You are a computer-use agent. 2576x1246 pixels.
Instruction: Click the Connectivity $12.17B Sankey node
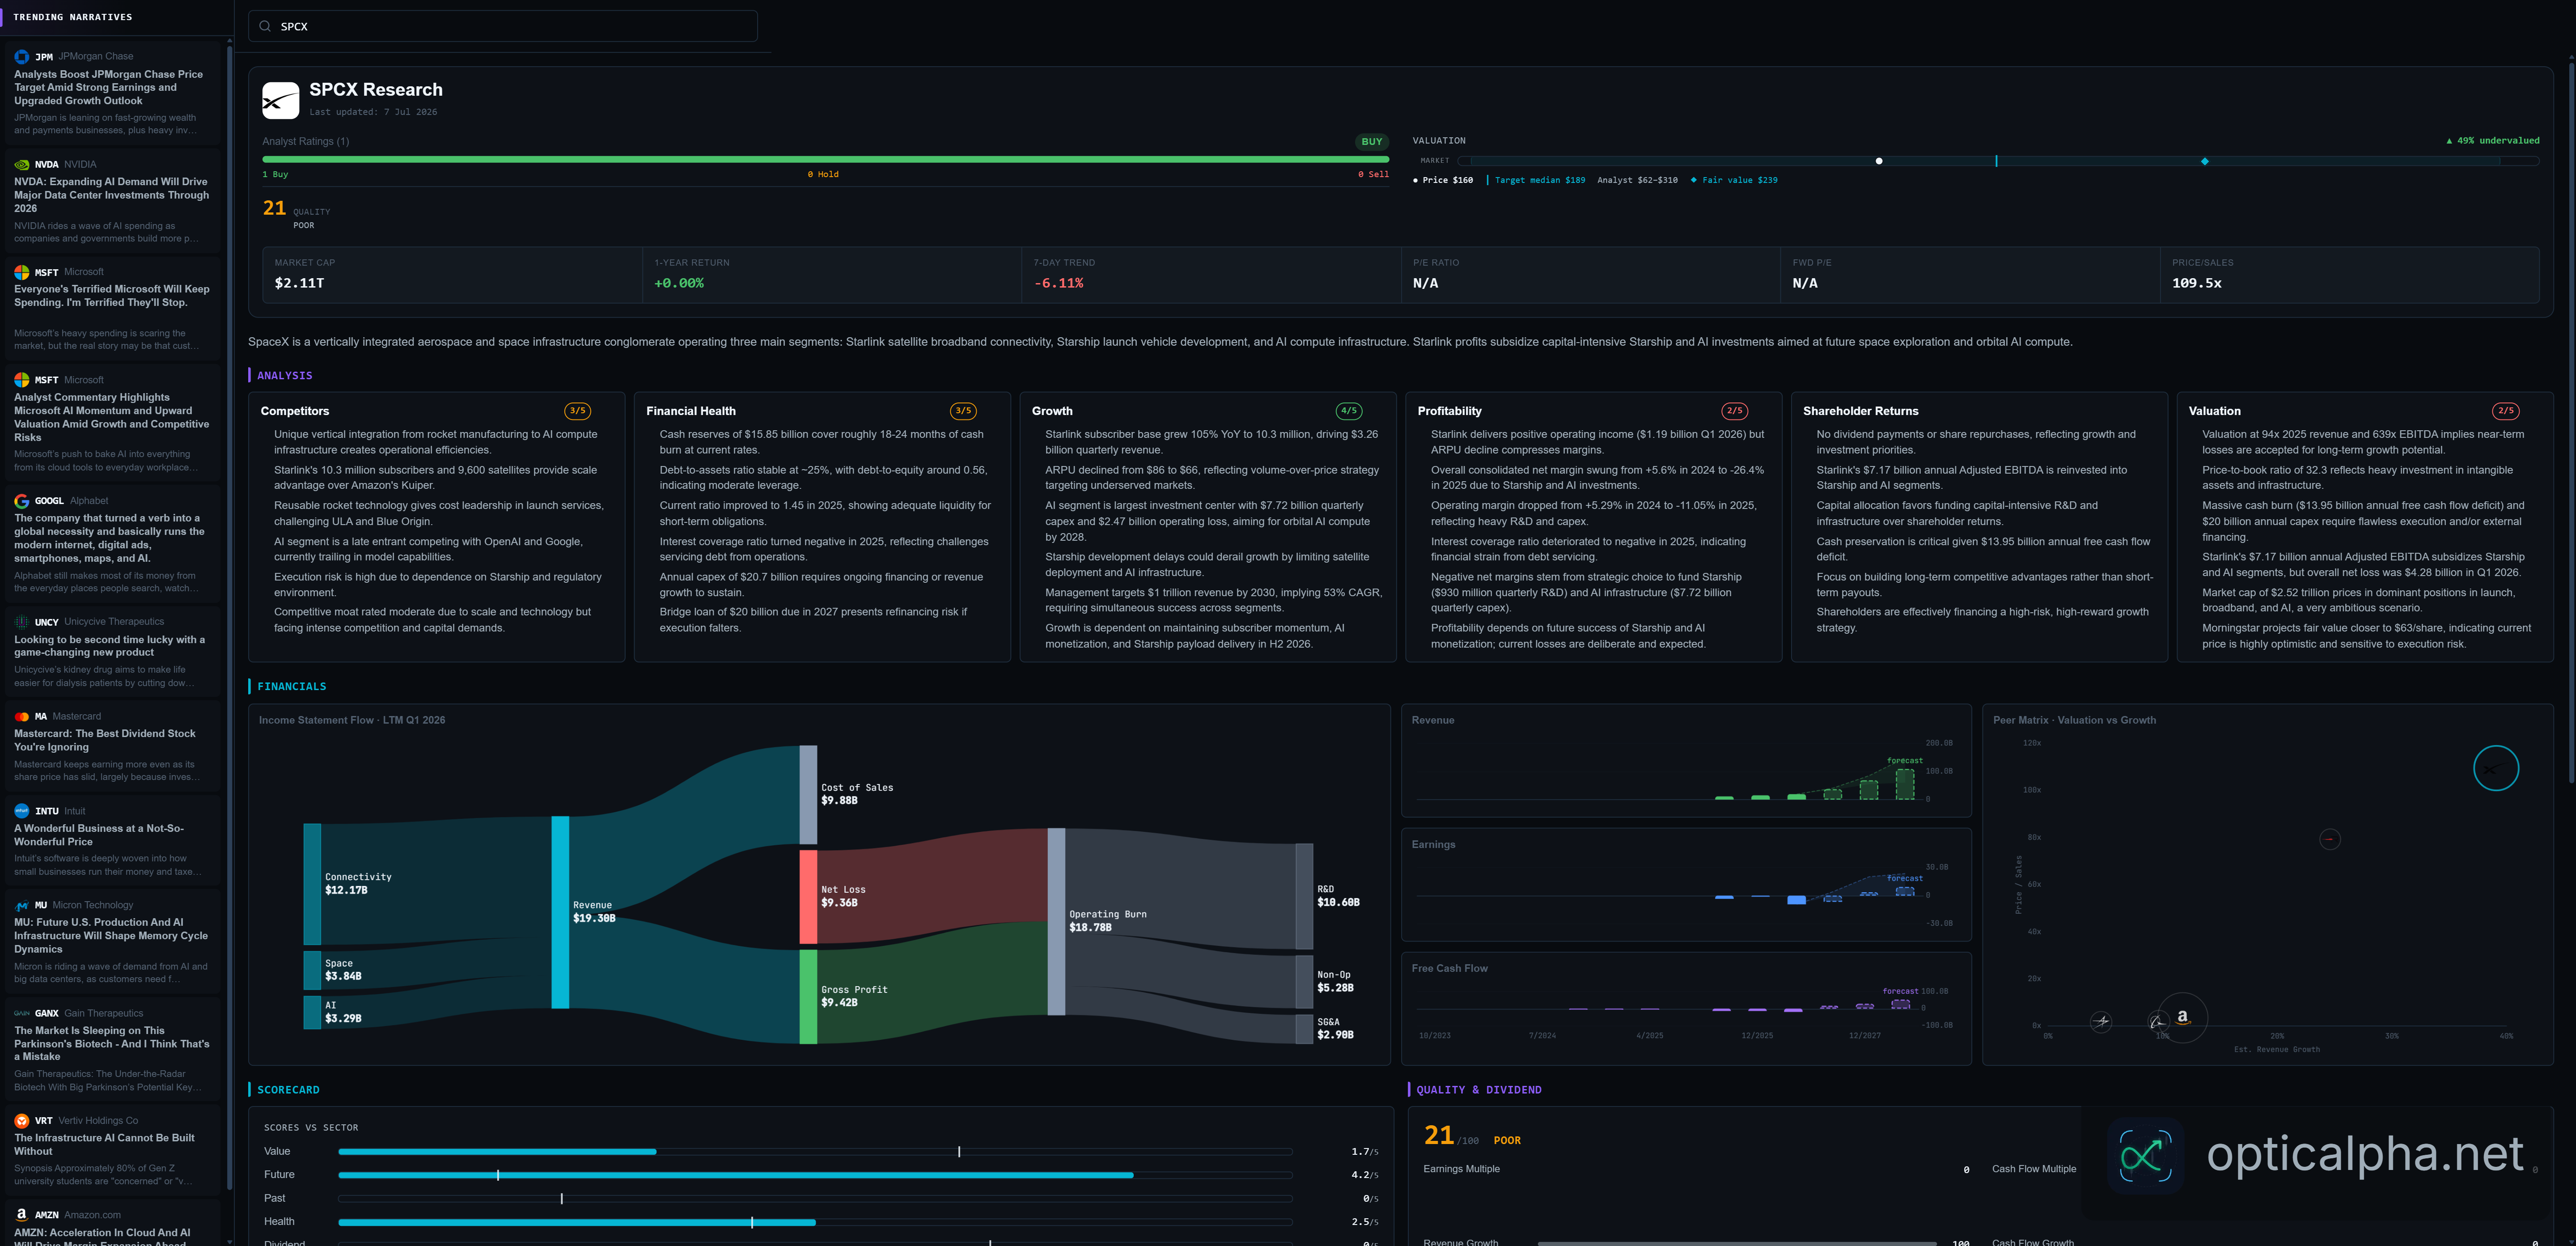(312, 884)
